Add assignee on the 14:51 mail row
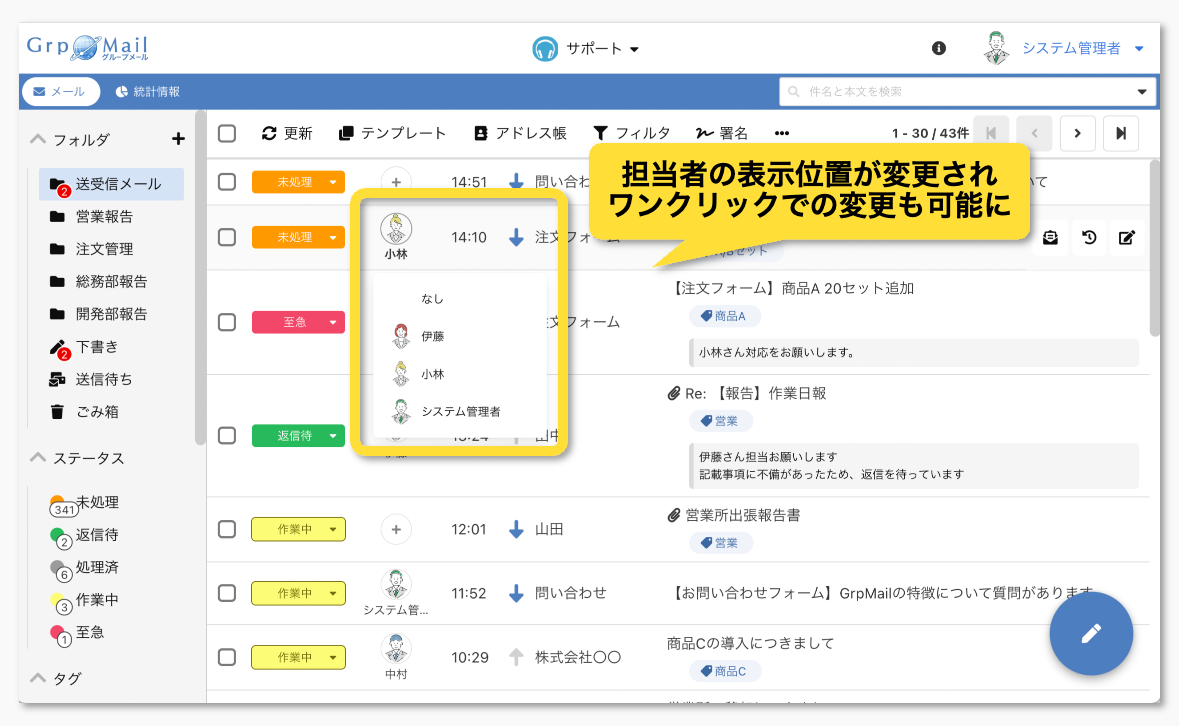The image size is (1179, 726). click(396, 182)
